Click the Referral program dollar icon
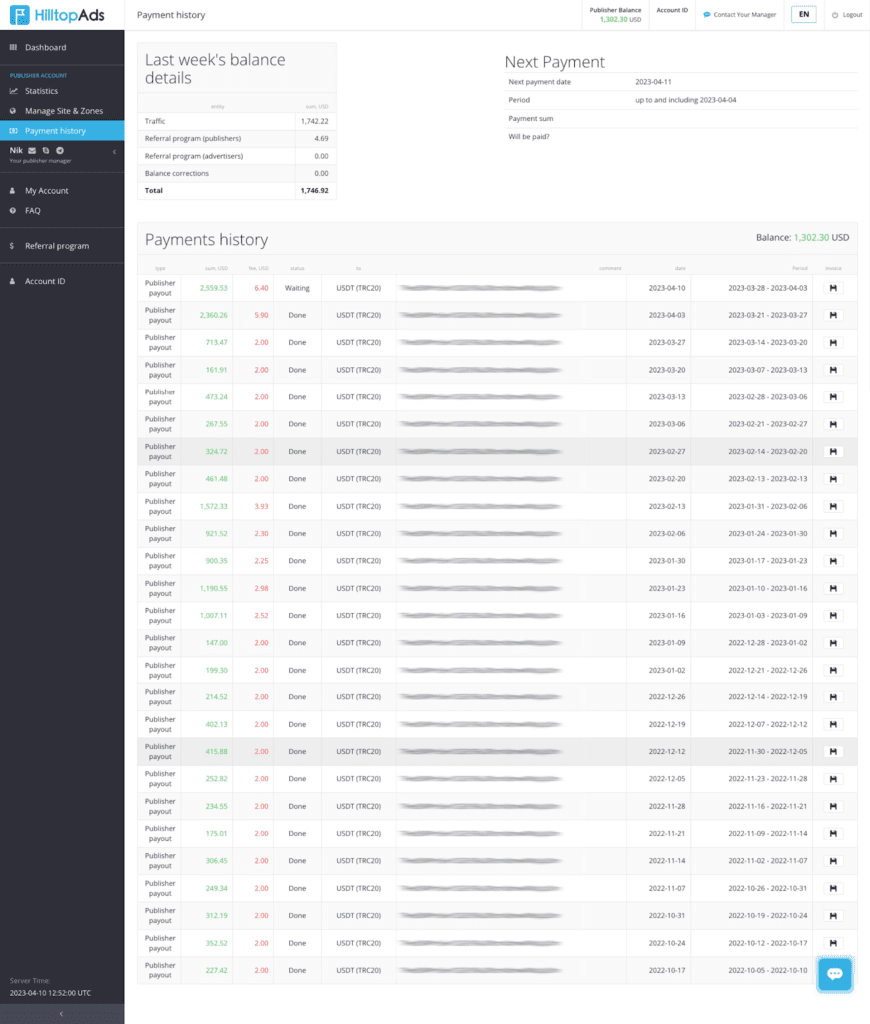Image resolution: width=870 pixels, height=1024 pixels. 12,245
